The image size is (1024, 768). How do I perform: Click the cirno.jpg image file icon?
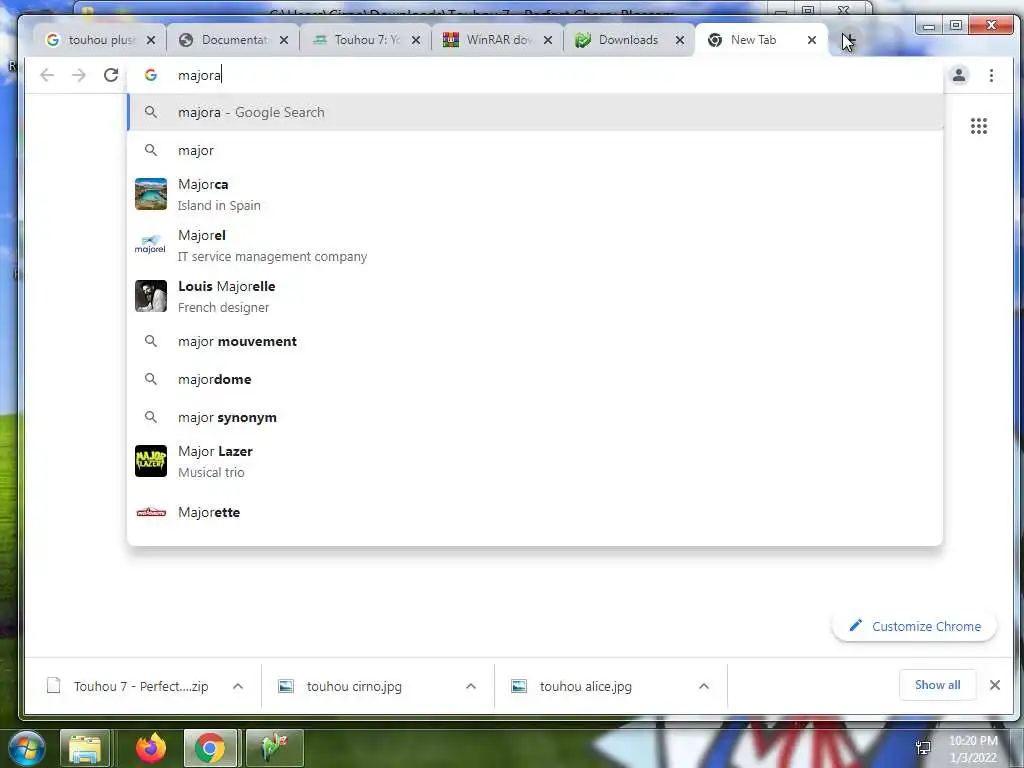click(x=286, y=686)
